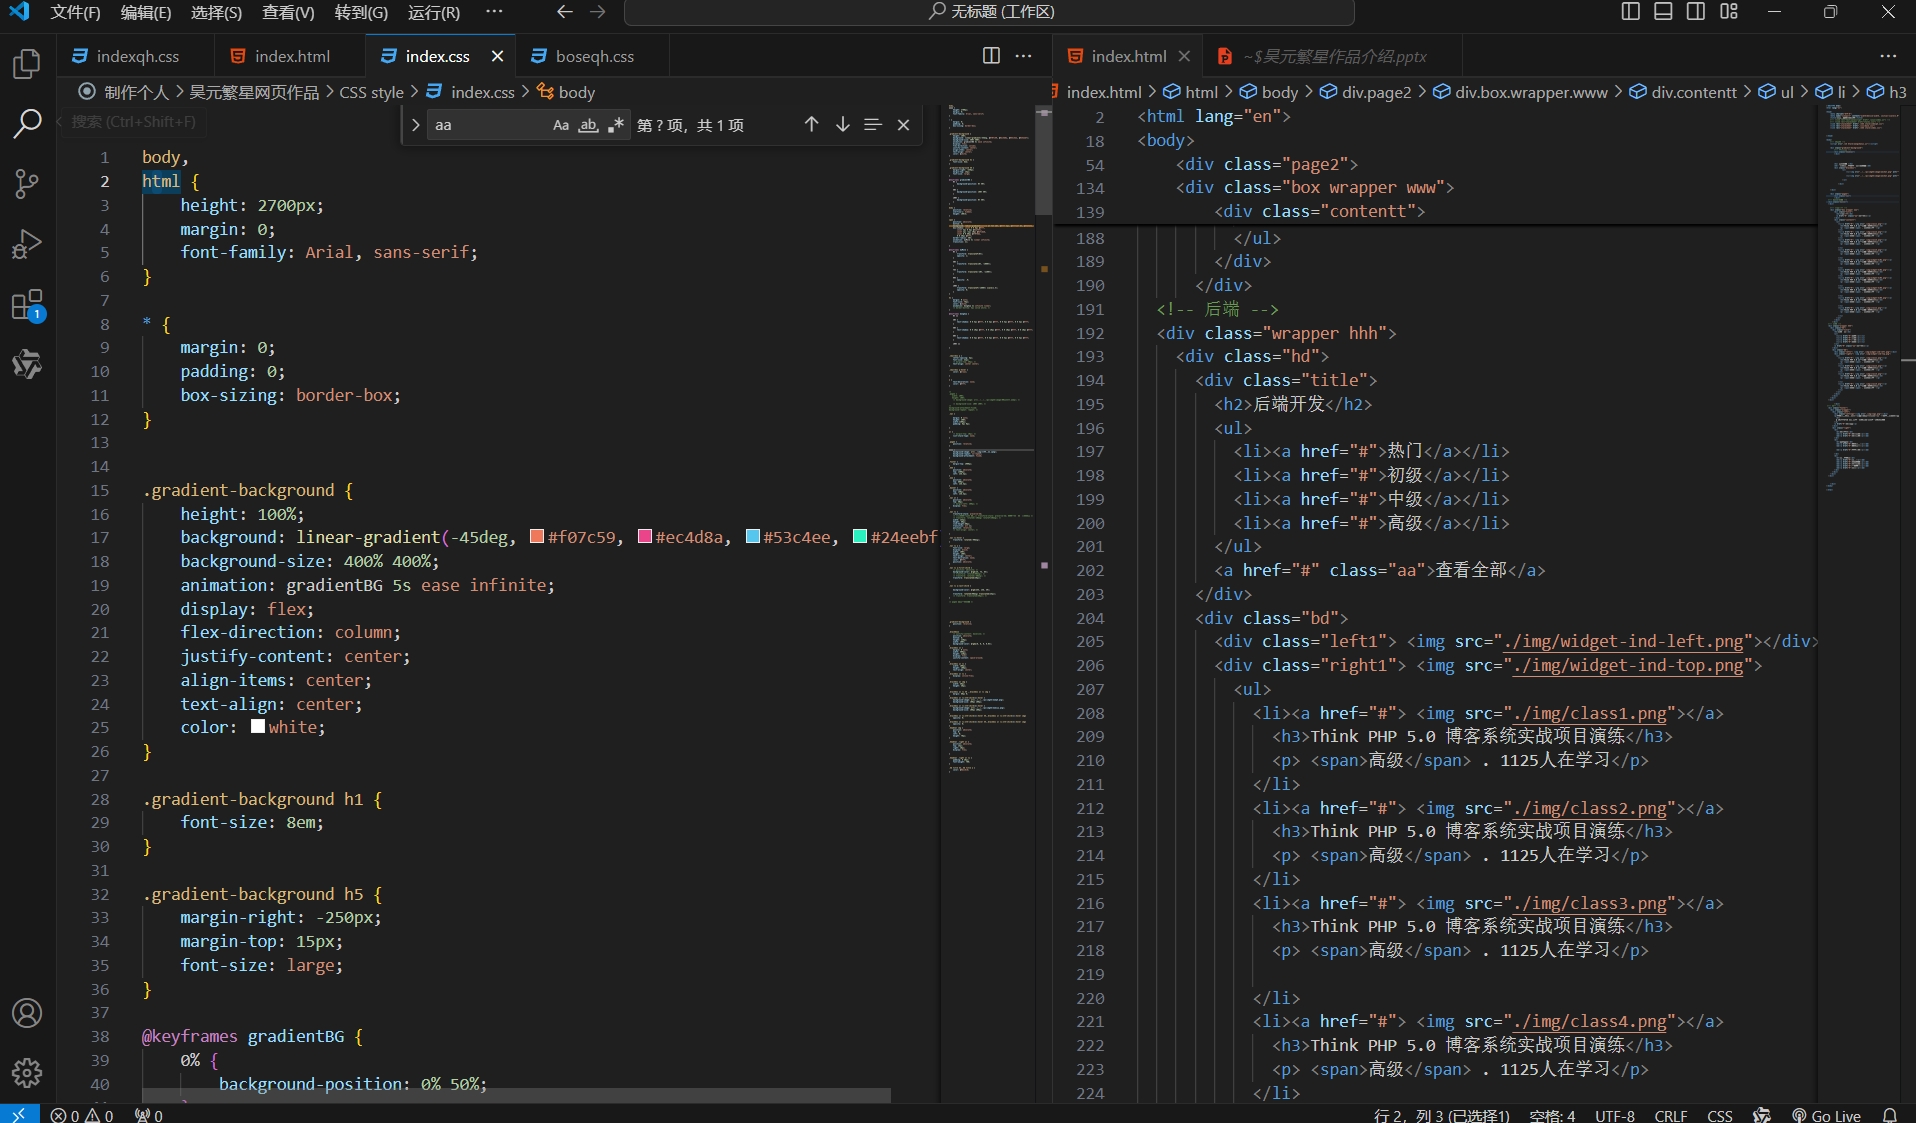Viewport: 1916px width, 1123px height.
Task: Change indentation 空格: 4 setting
Action: tap(1552, 1115)
